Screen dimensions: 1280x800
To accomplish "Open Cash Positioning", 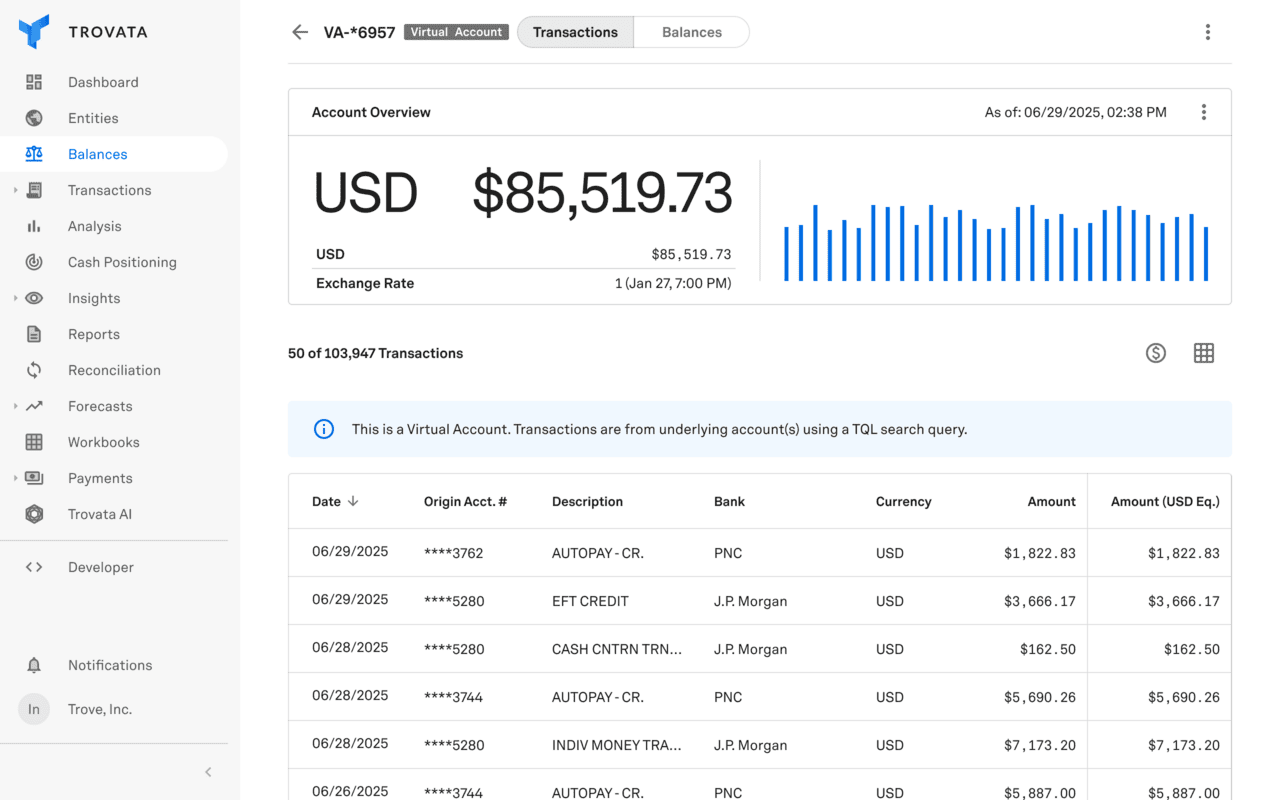I will 122,261.
